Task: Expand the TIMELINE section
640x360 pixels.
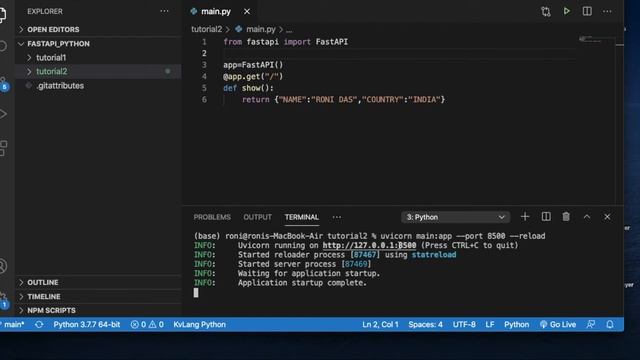Action: click(98, 297)
